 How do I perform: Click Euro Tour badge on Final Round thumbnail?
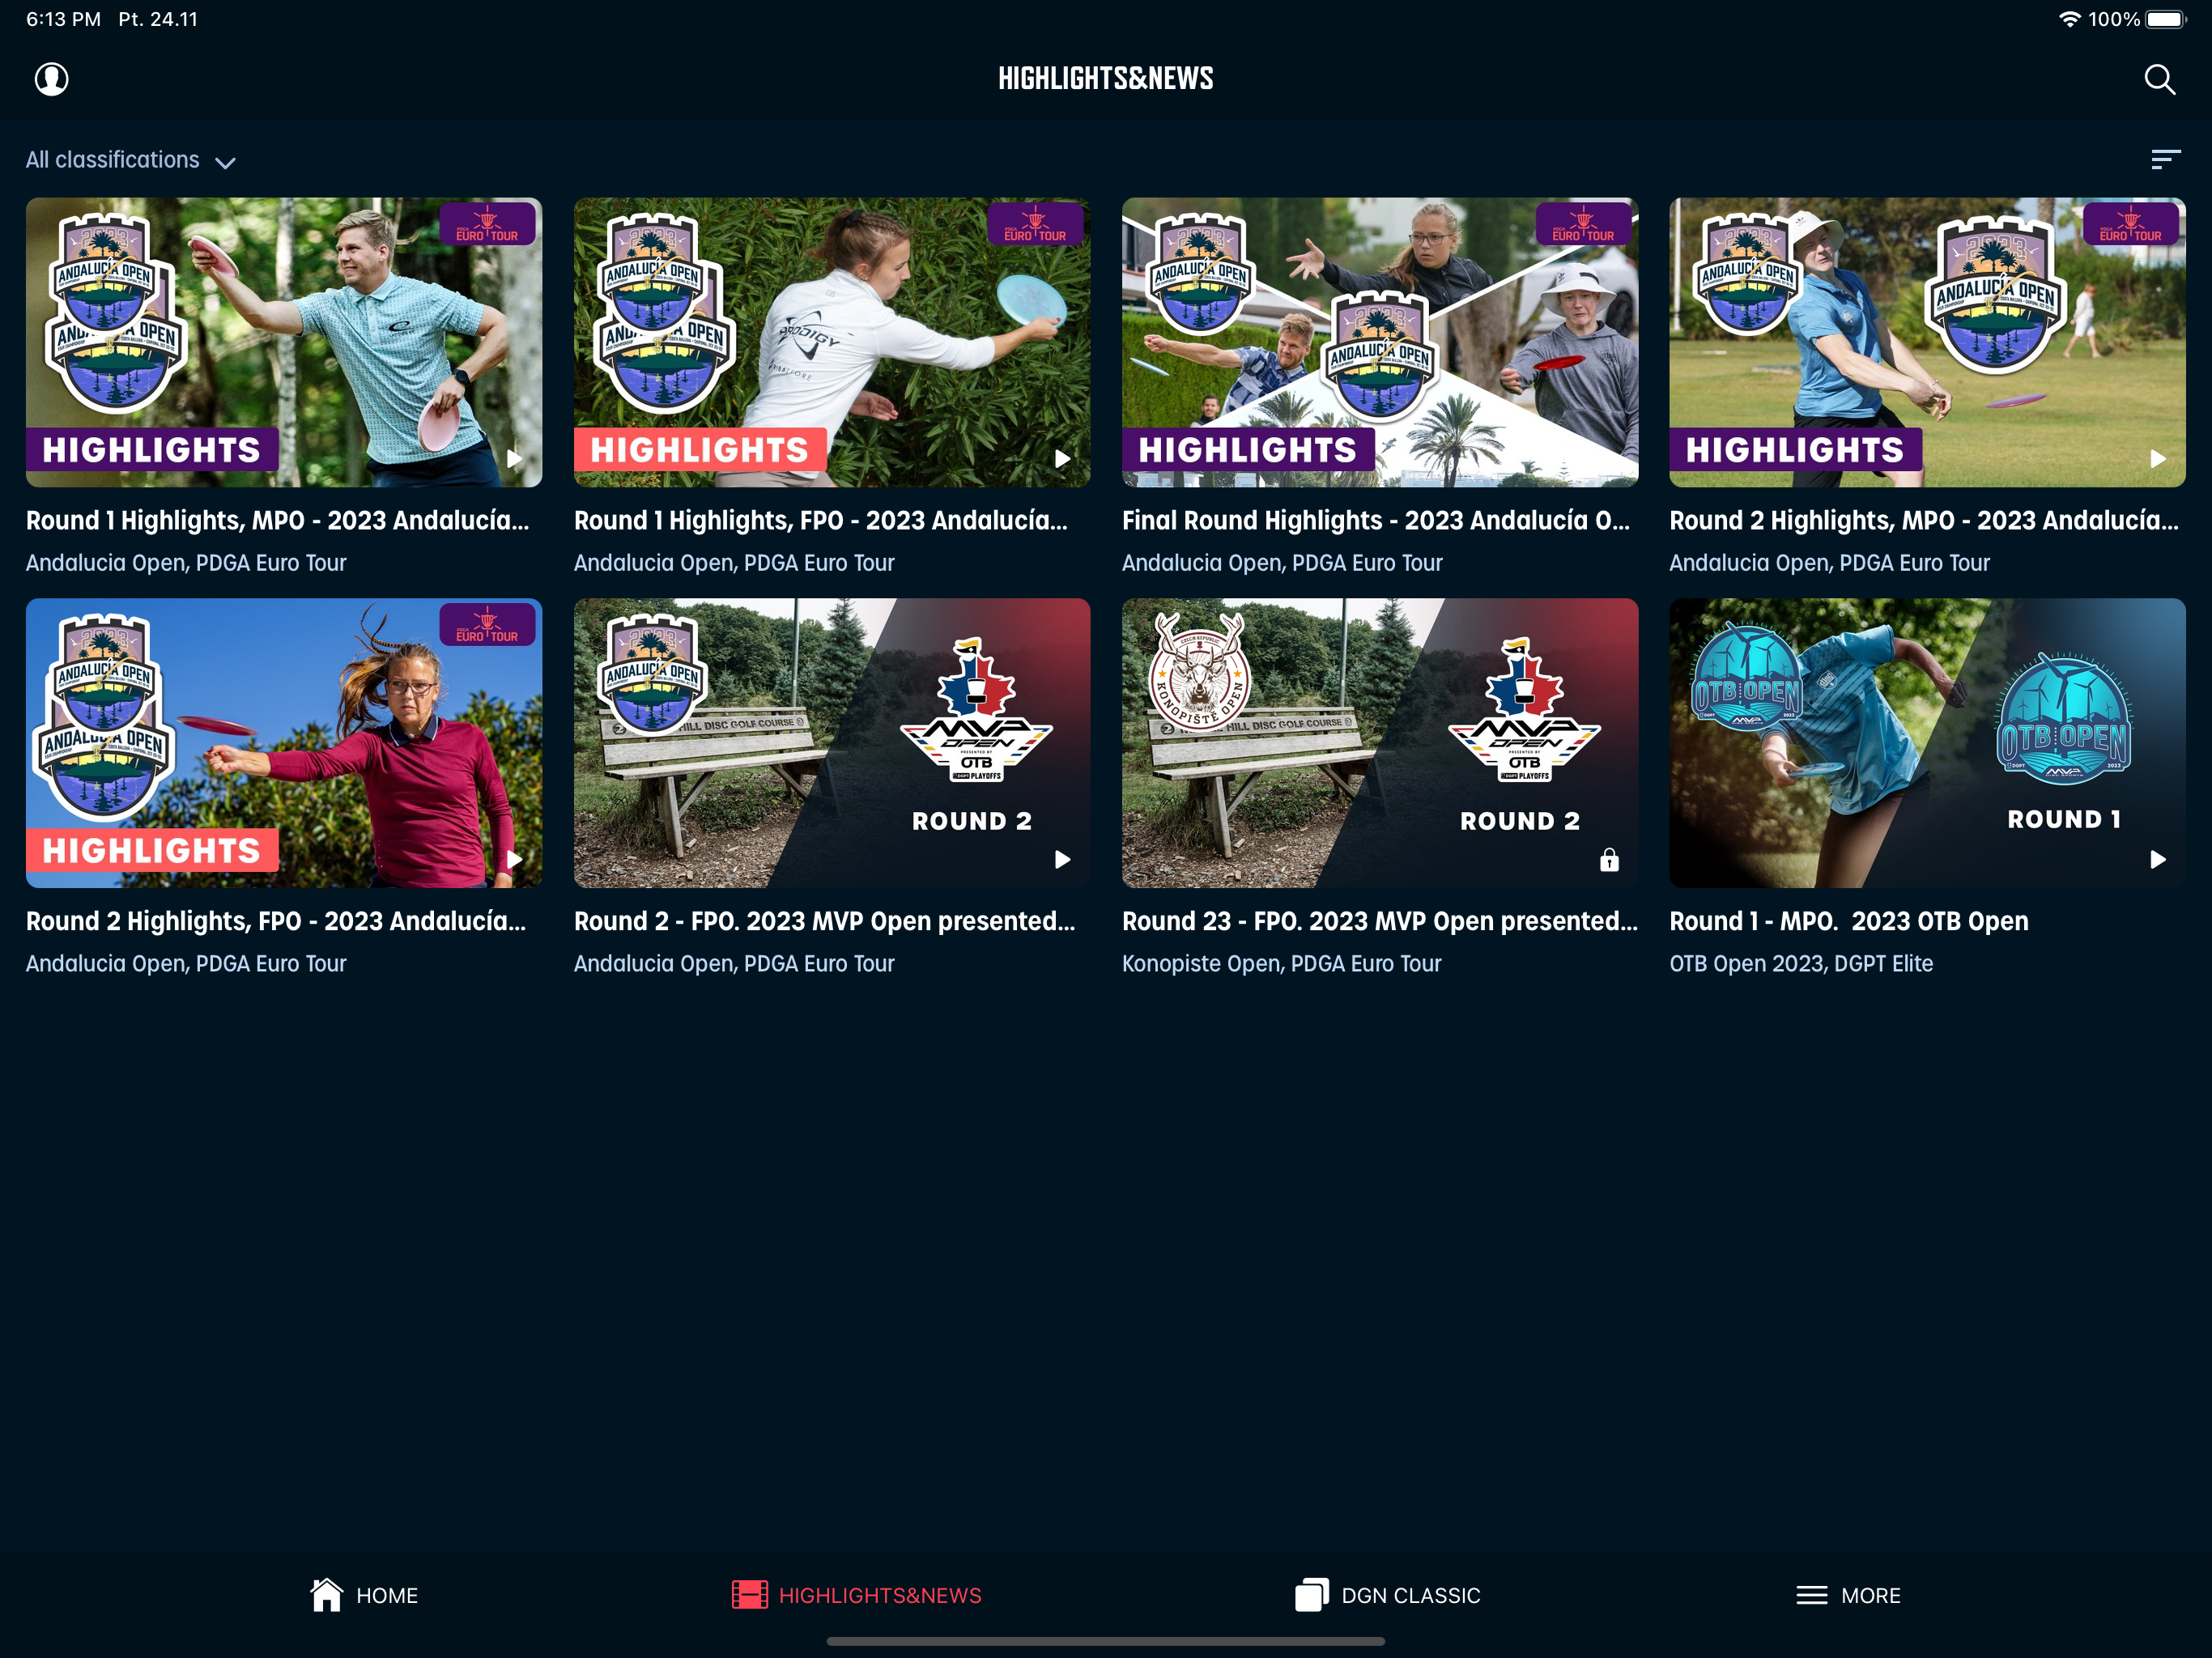1583,224
